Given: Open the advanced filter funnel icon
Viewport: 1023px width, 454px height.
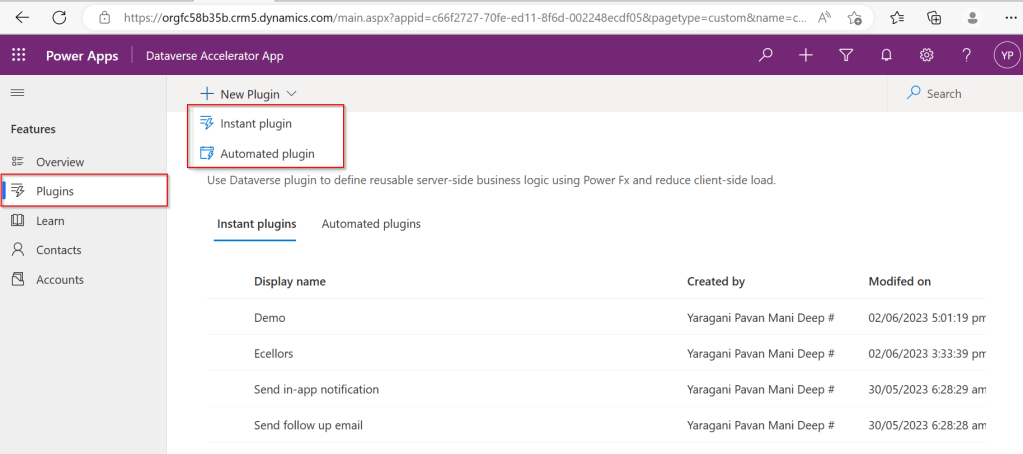Looking at the screenshot, I should (x=846, y=55).
